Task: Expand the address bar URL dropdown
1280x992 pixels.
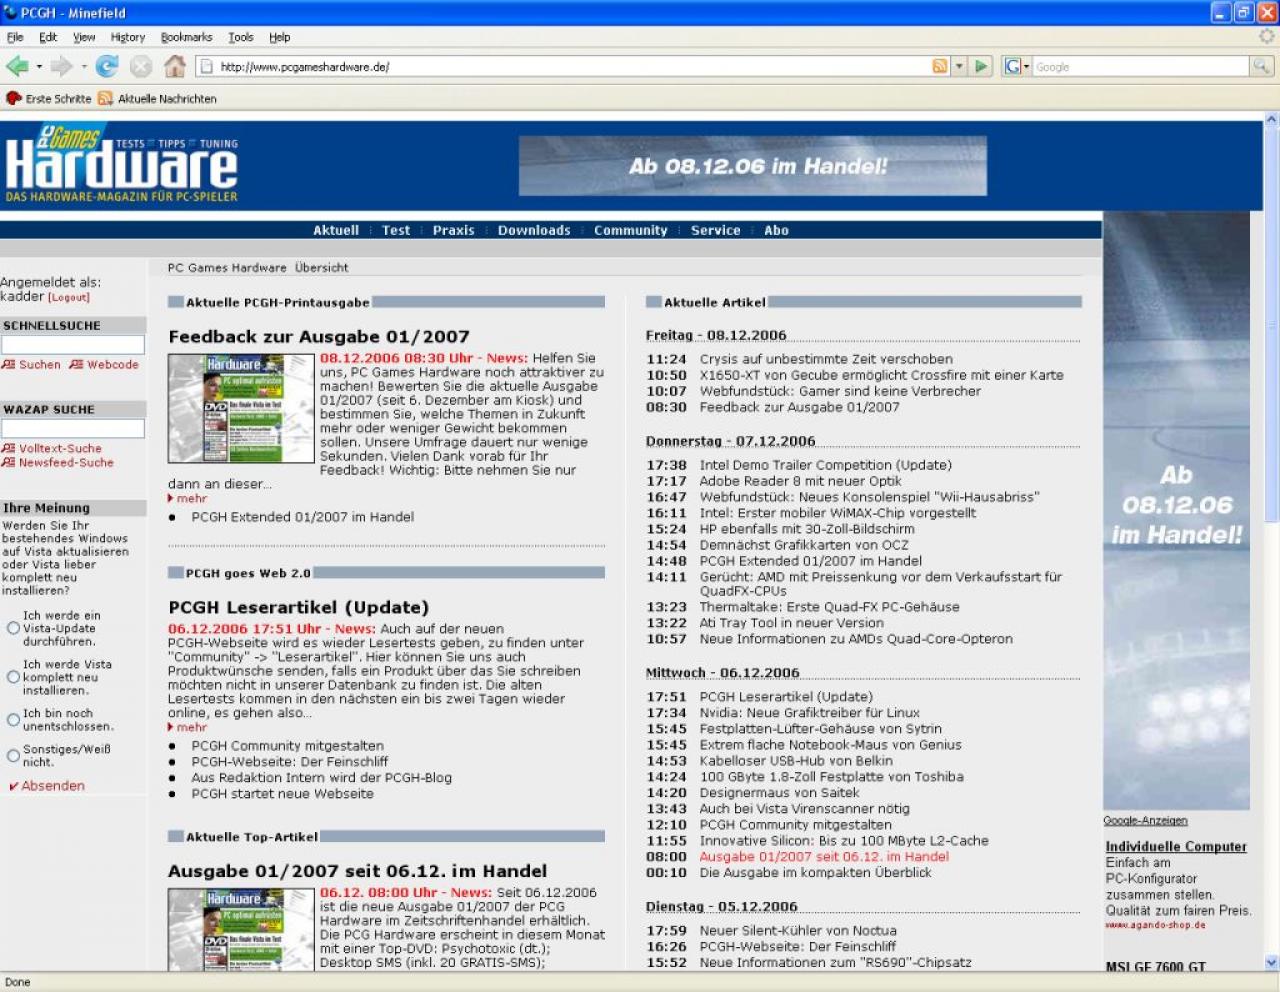Action: [959, 67]
